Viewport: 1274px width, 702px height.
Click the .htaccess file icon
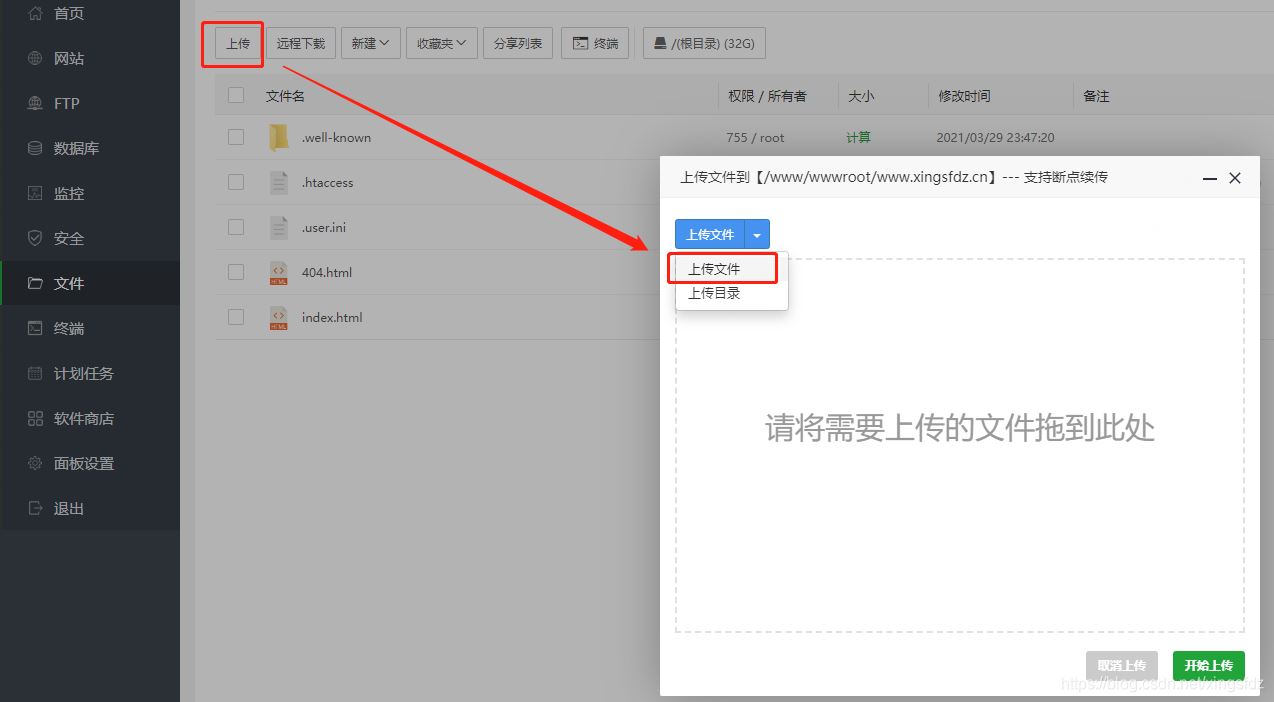click(279, 183)
